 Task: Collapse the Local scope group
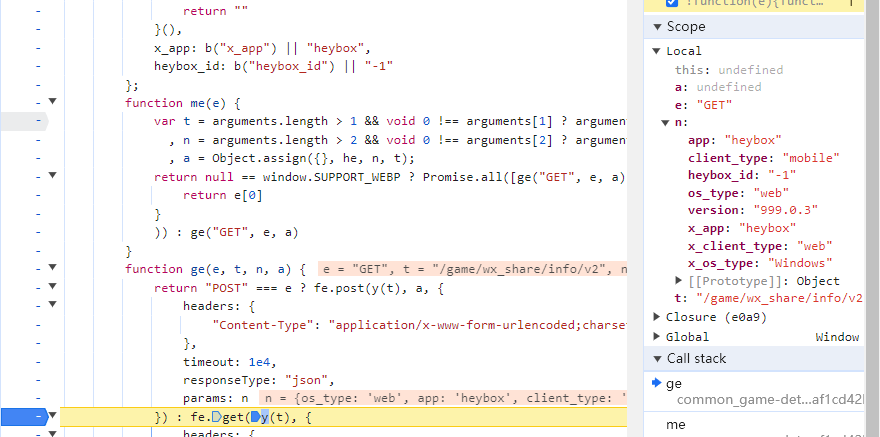(x=656, y=51)
